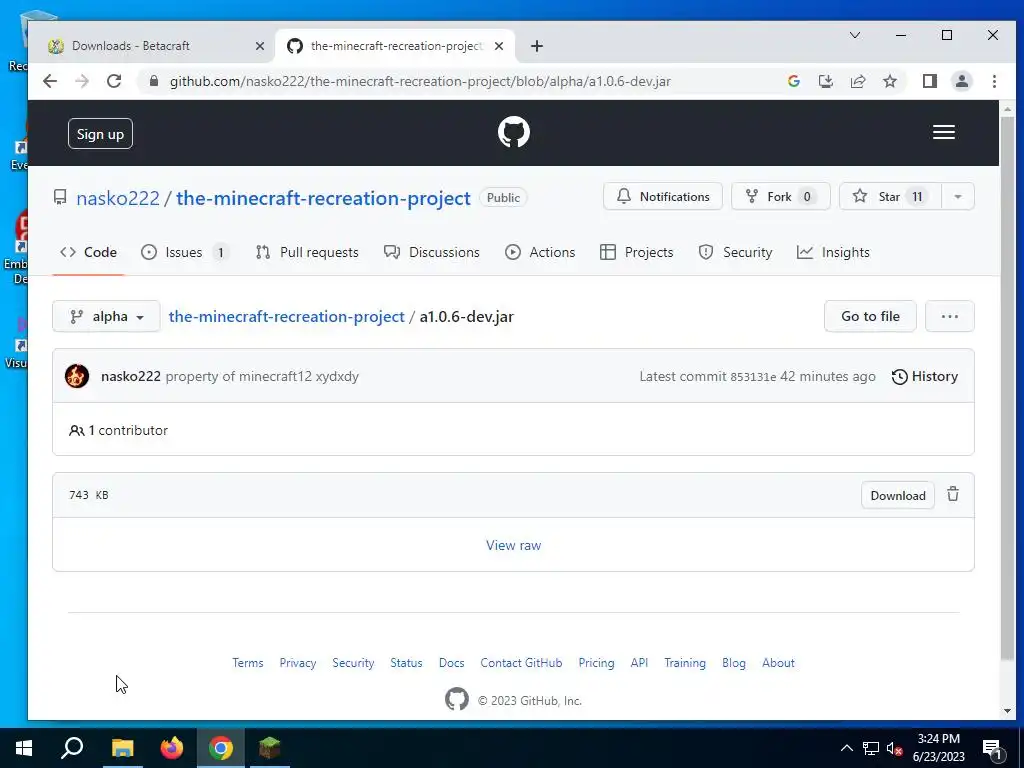Click the Minecraft block icon in taskbar
The height and width of the screenshot is (768, 1024).
[269, 748]
